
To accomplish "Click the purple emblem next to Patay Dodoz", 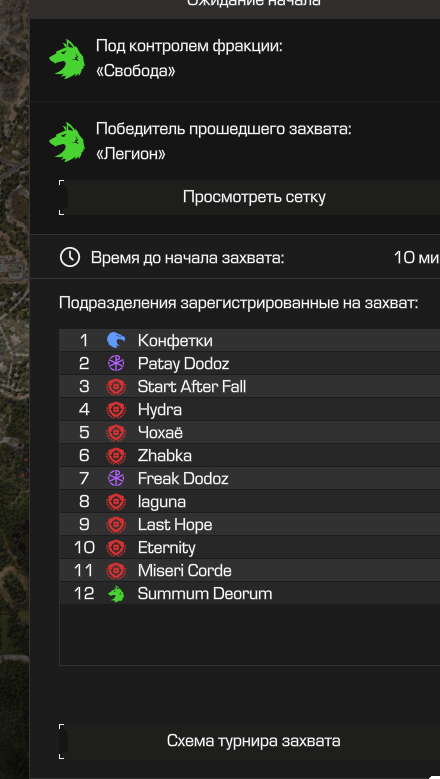I will [116, 363].
